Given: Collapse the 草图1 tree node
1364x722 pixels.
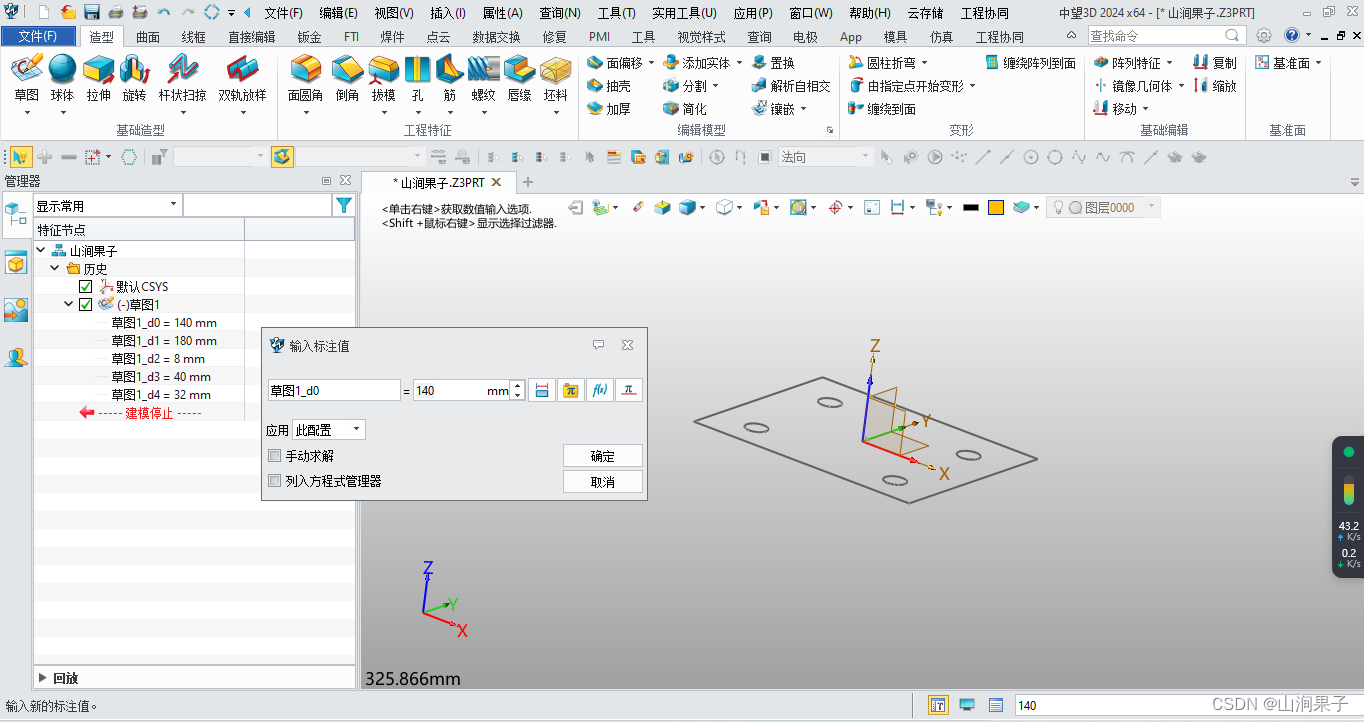Looking at the screenshot, I should [x=68, y=305].
